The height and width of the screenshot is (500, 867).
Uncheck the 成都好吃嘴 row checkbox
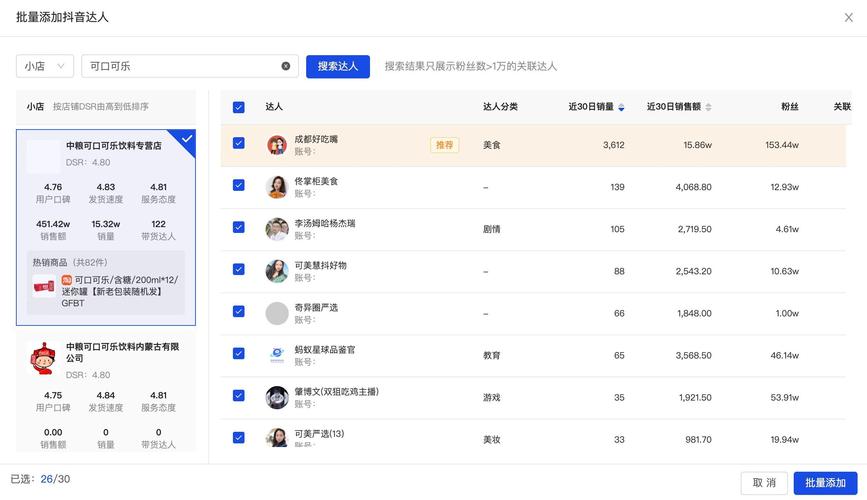pyautogui.click(x=238, y=143)
